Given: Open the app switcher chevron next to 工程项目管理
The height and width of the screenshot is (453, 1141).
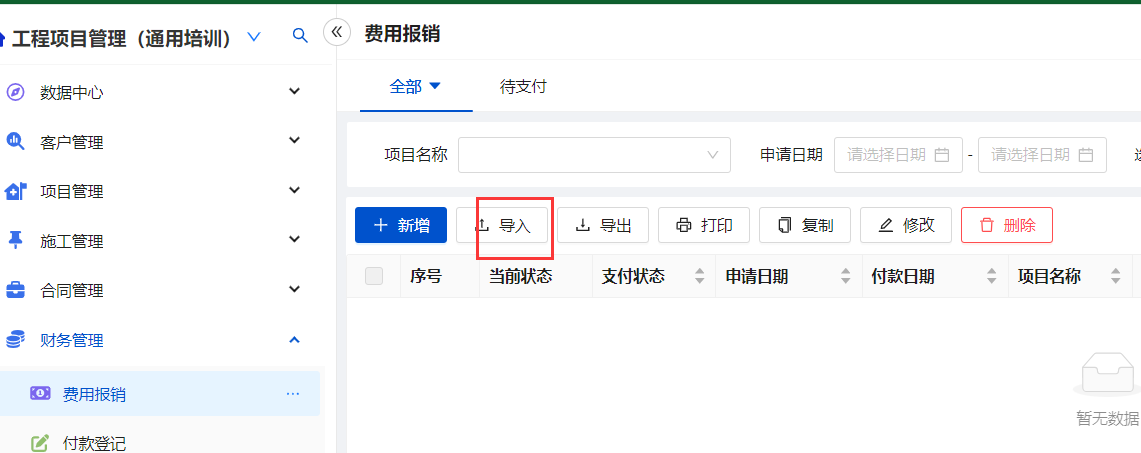Looking at the screenshot, I should 253,37.
